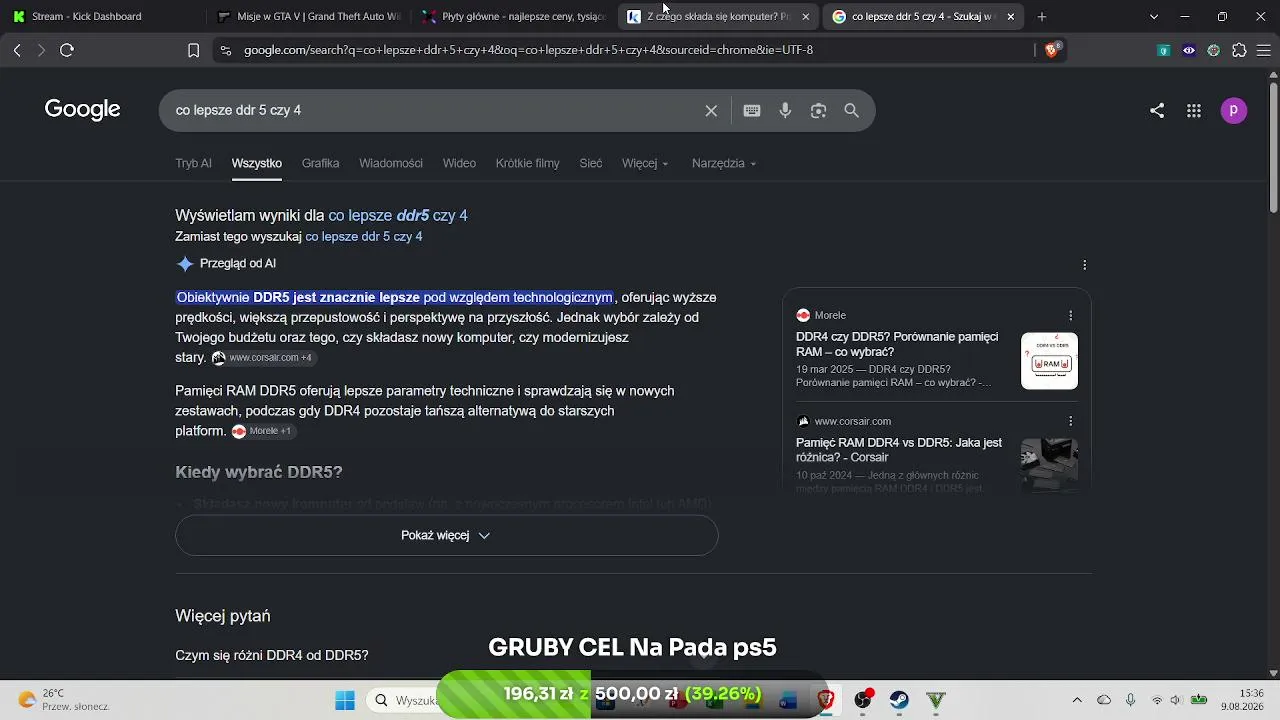Start voice search with the microphone
Viewport: 1280px width, 720px height.
[x=785, y=111]
